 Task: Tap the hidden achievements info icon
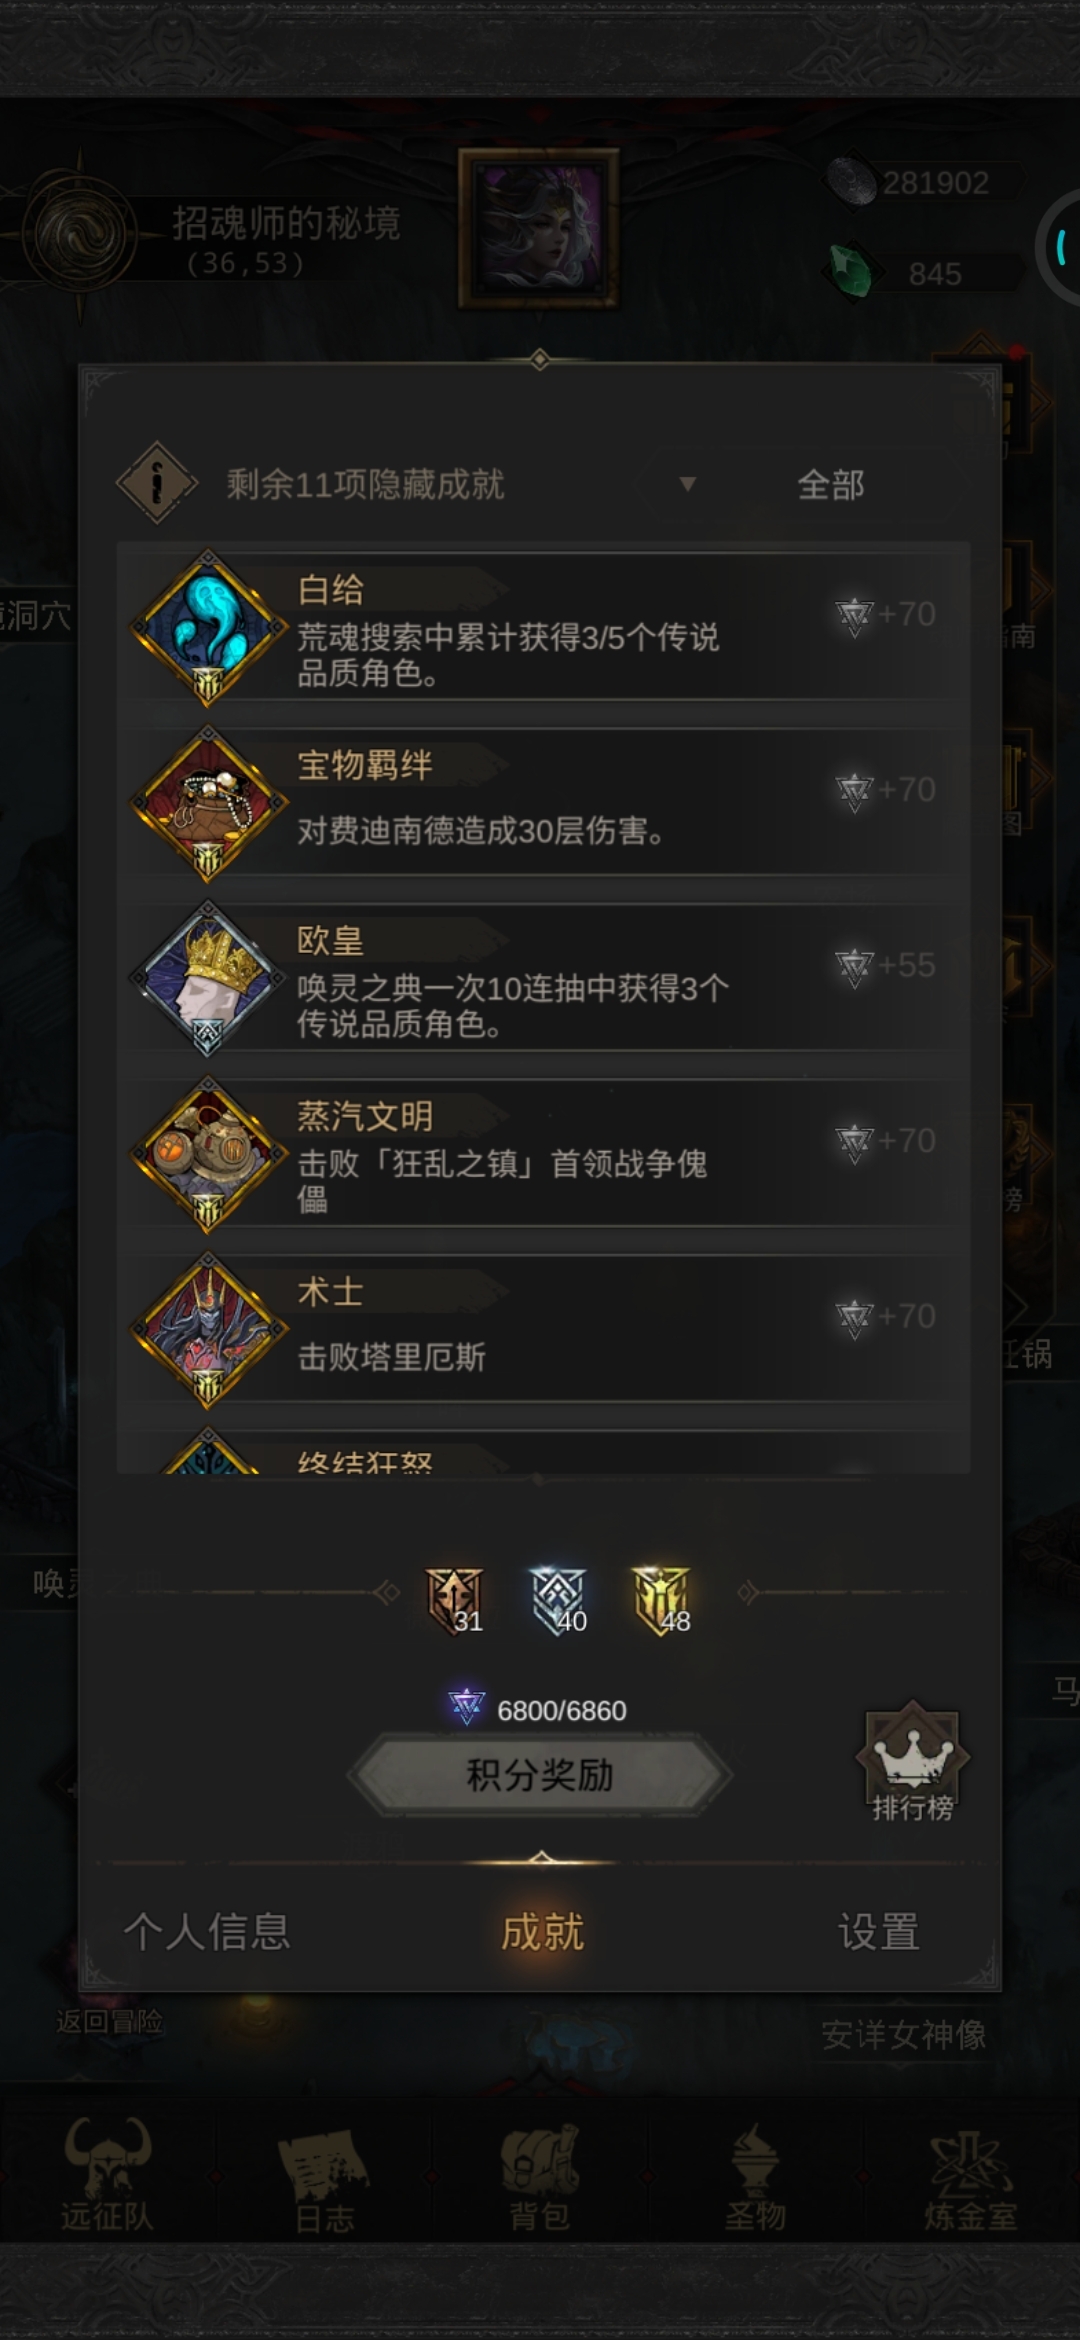(x=156, y=484)
